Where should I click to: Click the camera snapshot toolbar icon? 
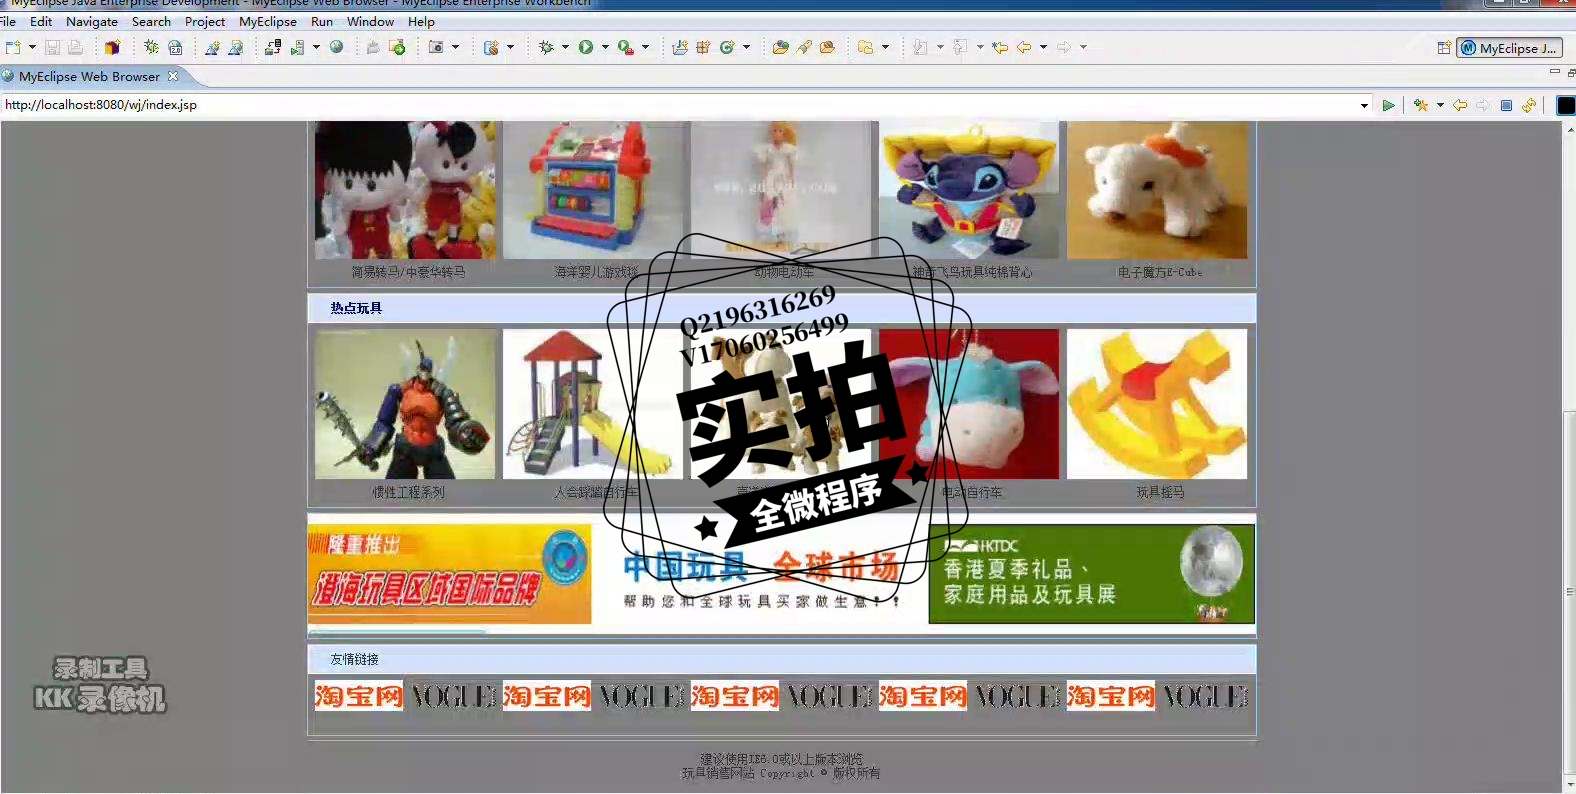(x=436, y=47)
